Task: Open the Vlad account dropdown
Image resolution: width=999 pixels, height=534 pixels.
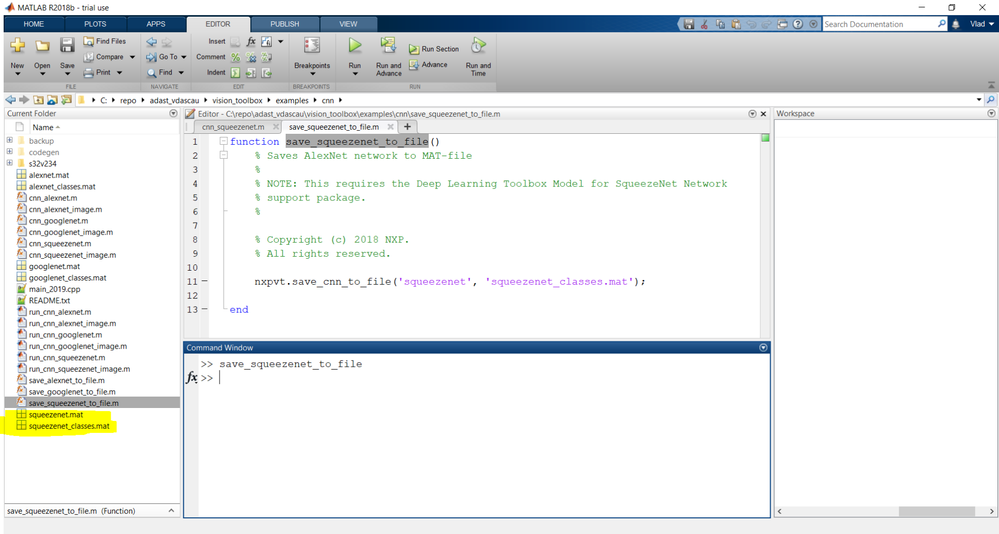Action: tap(981, 24)
